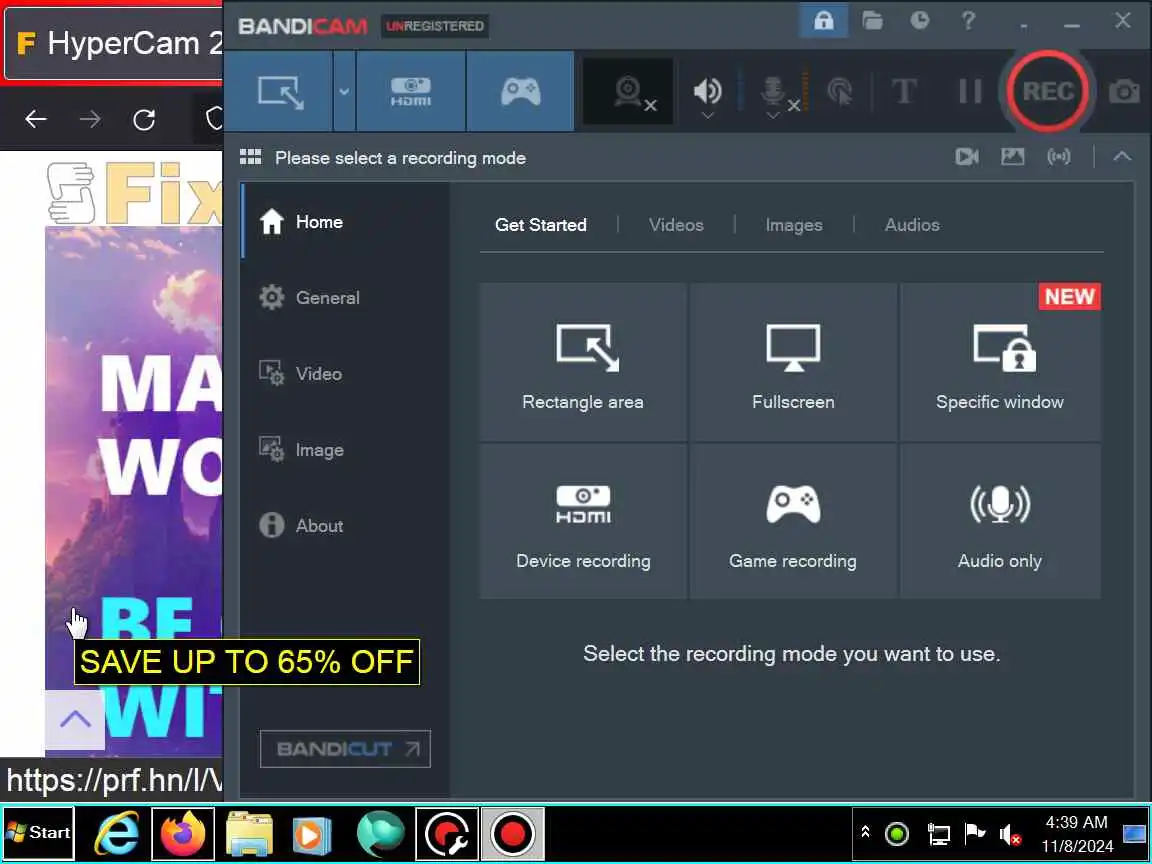Take a screenshot with the camera icon
This screenshot has height=864, width=1152.
(x=1124, y=92)
